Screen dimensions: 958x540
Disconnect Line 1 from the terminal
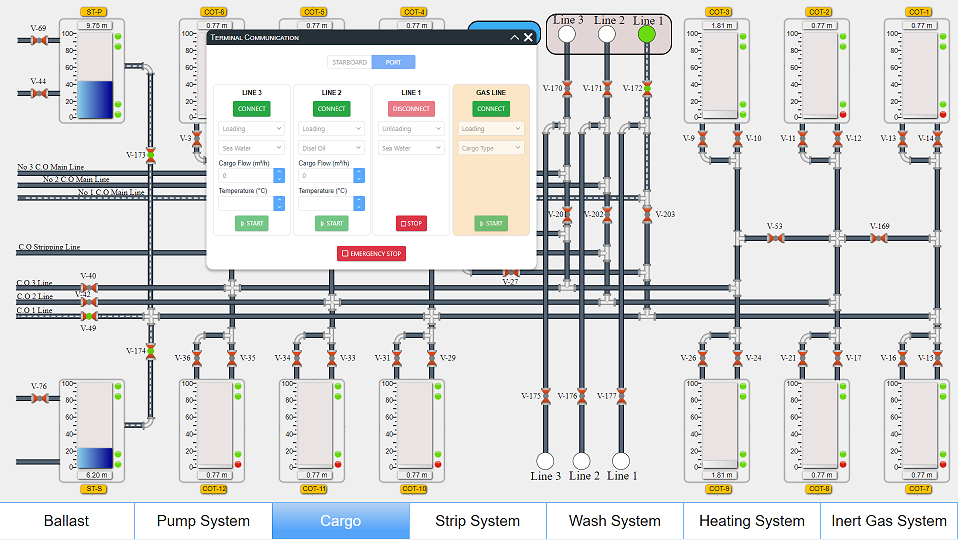tap(411, 109)
